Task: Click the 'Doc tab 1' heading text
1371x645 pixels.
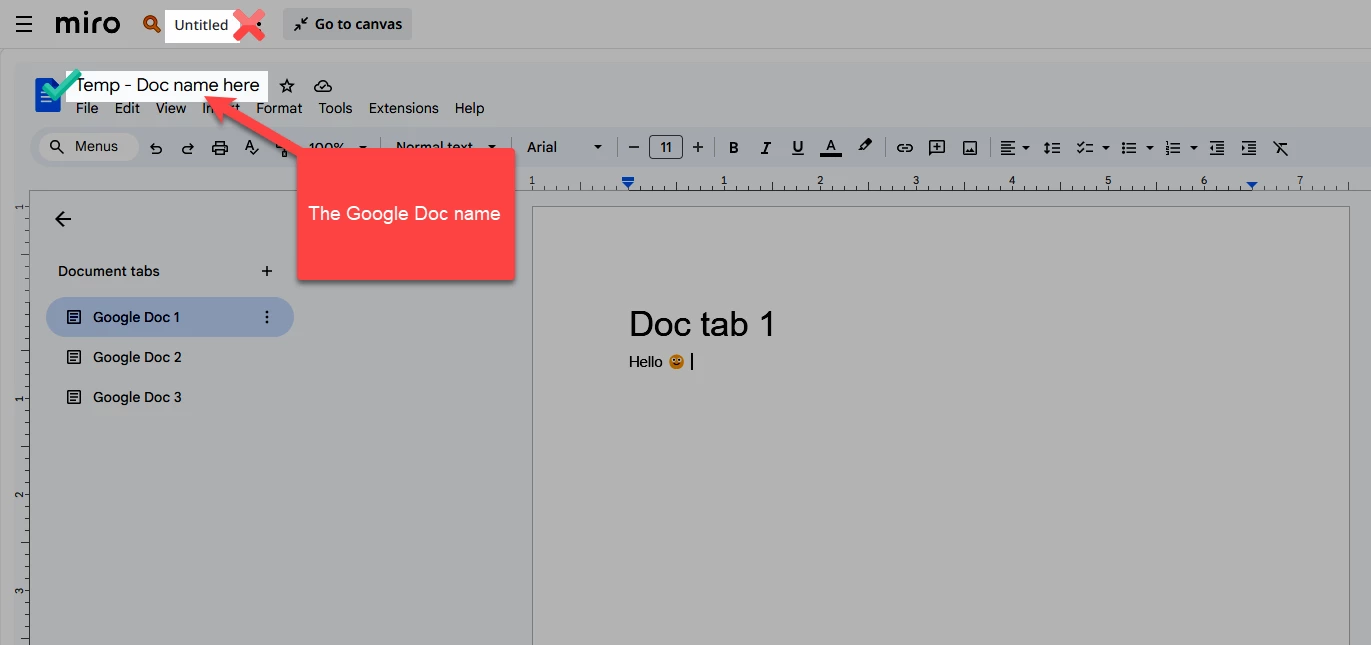Action: (x=702, y=324)
